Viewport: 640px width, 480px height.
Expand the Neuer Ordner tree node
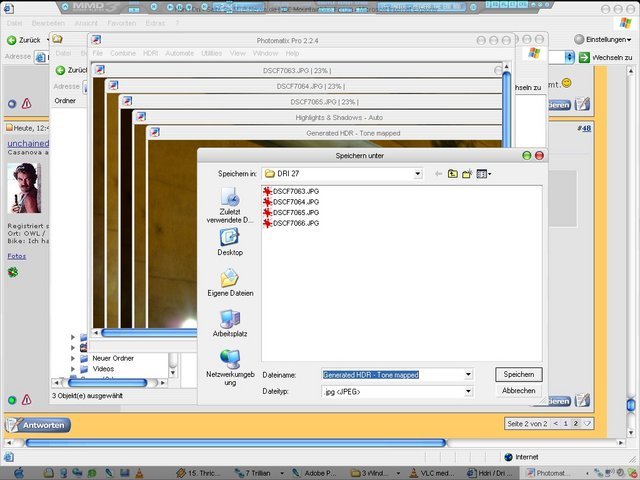click(x=73, y=358)
